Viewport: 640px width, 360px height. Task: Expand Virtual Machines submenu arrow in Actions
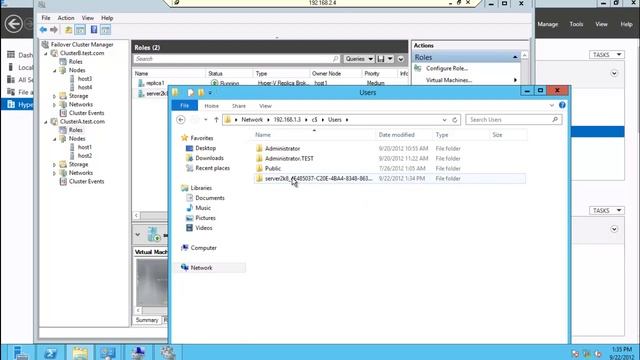(x=515, y=80)
